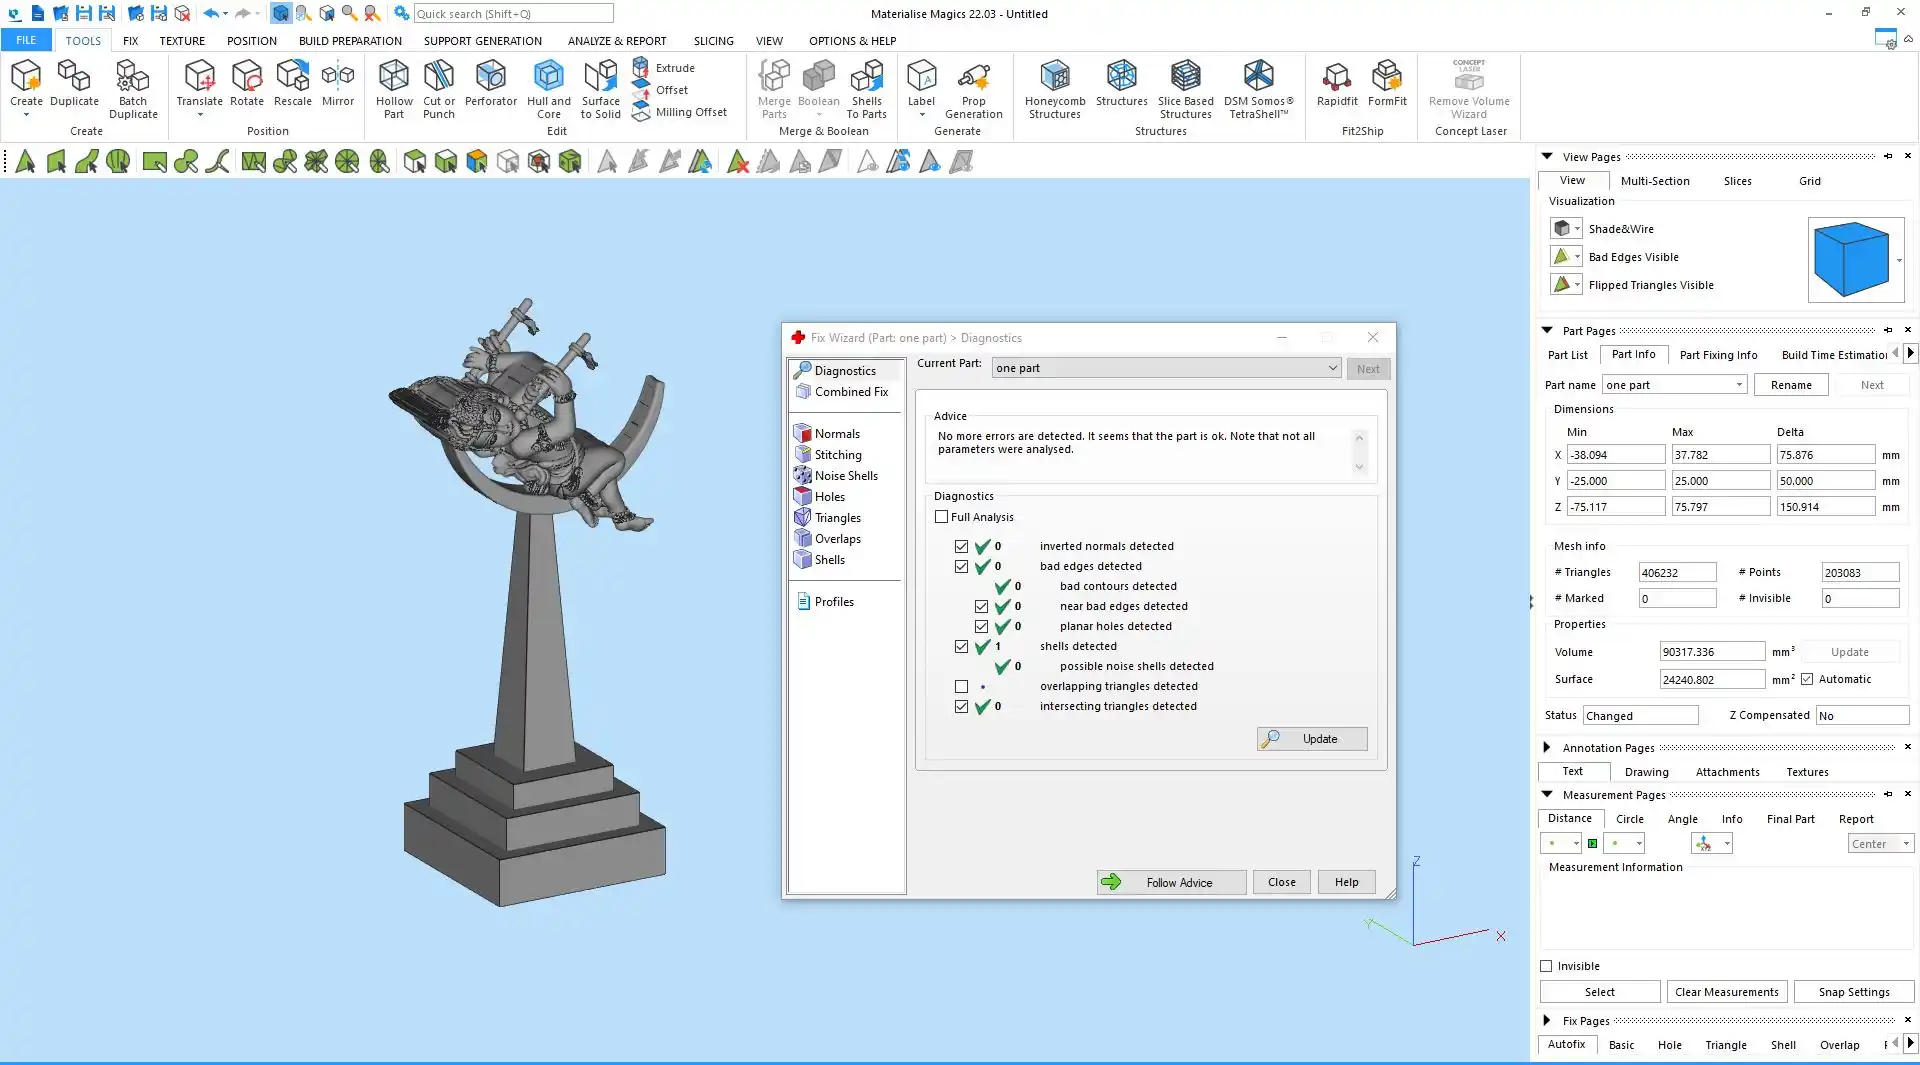Expand the Annotation Pages panel
The width and height of the screenshot is (1920, 1065).
click(1547, 748)
